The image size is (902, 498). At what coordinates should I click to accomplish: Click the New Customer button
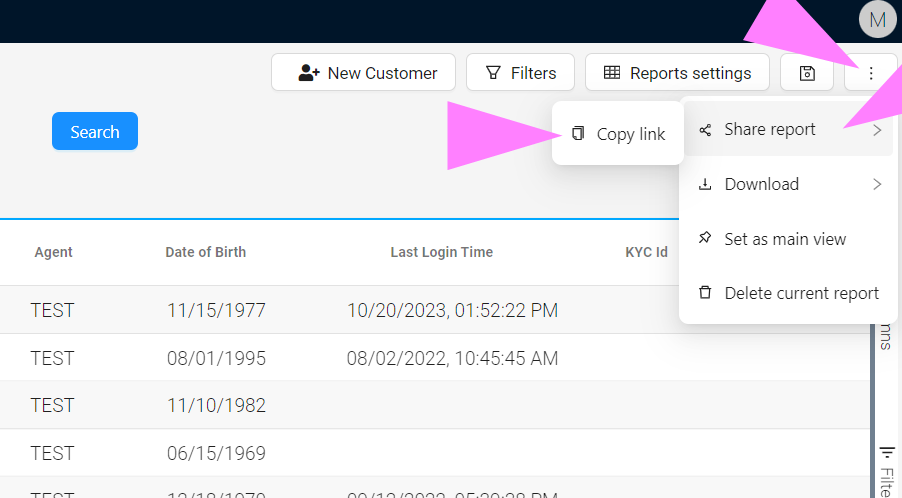tap(364, 73)
